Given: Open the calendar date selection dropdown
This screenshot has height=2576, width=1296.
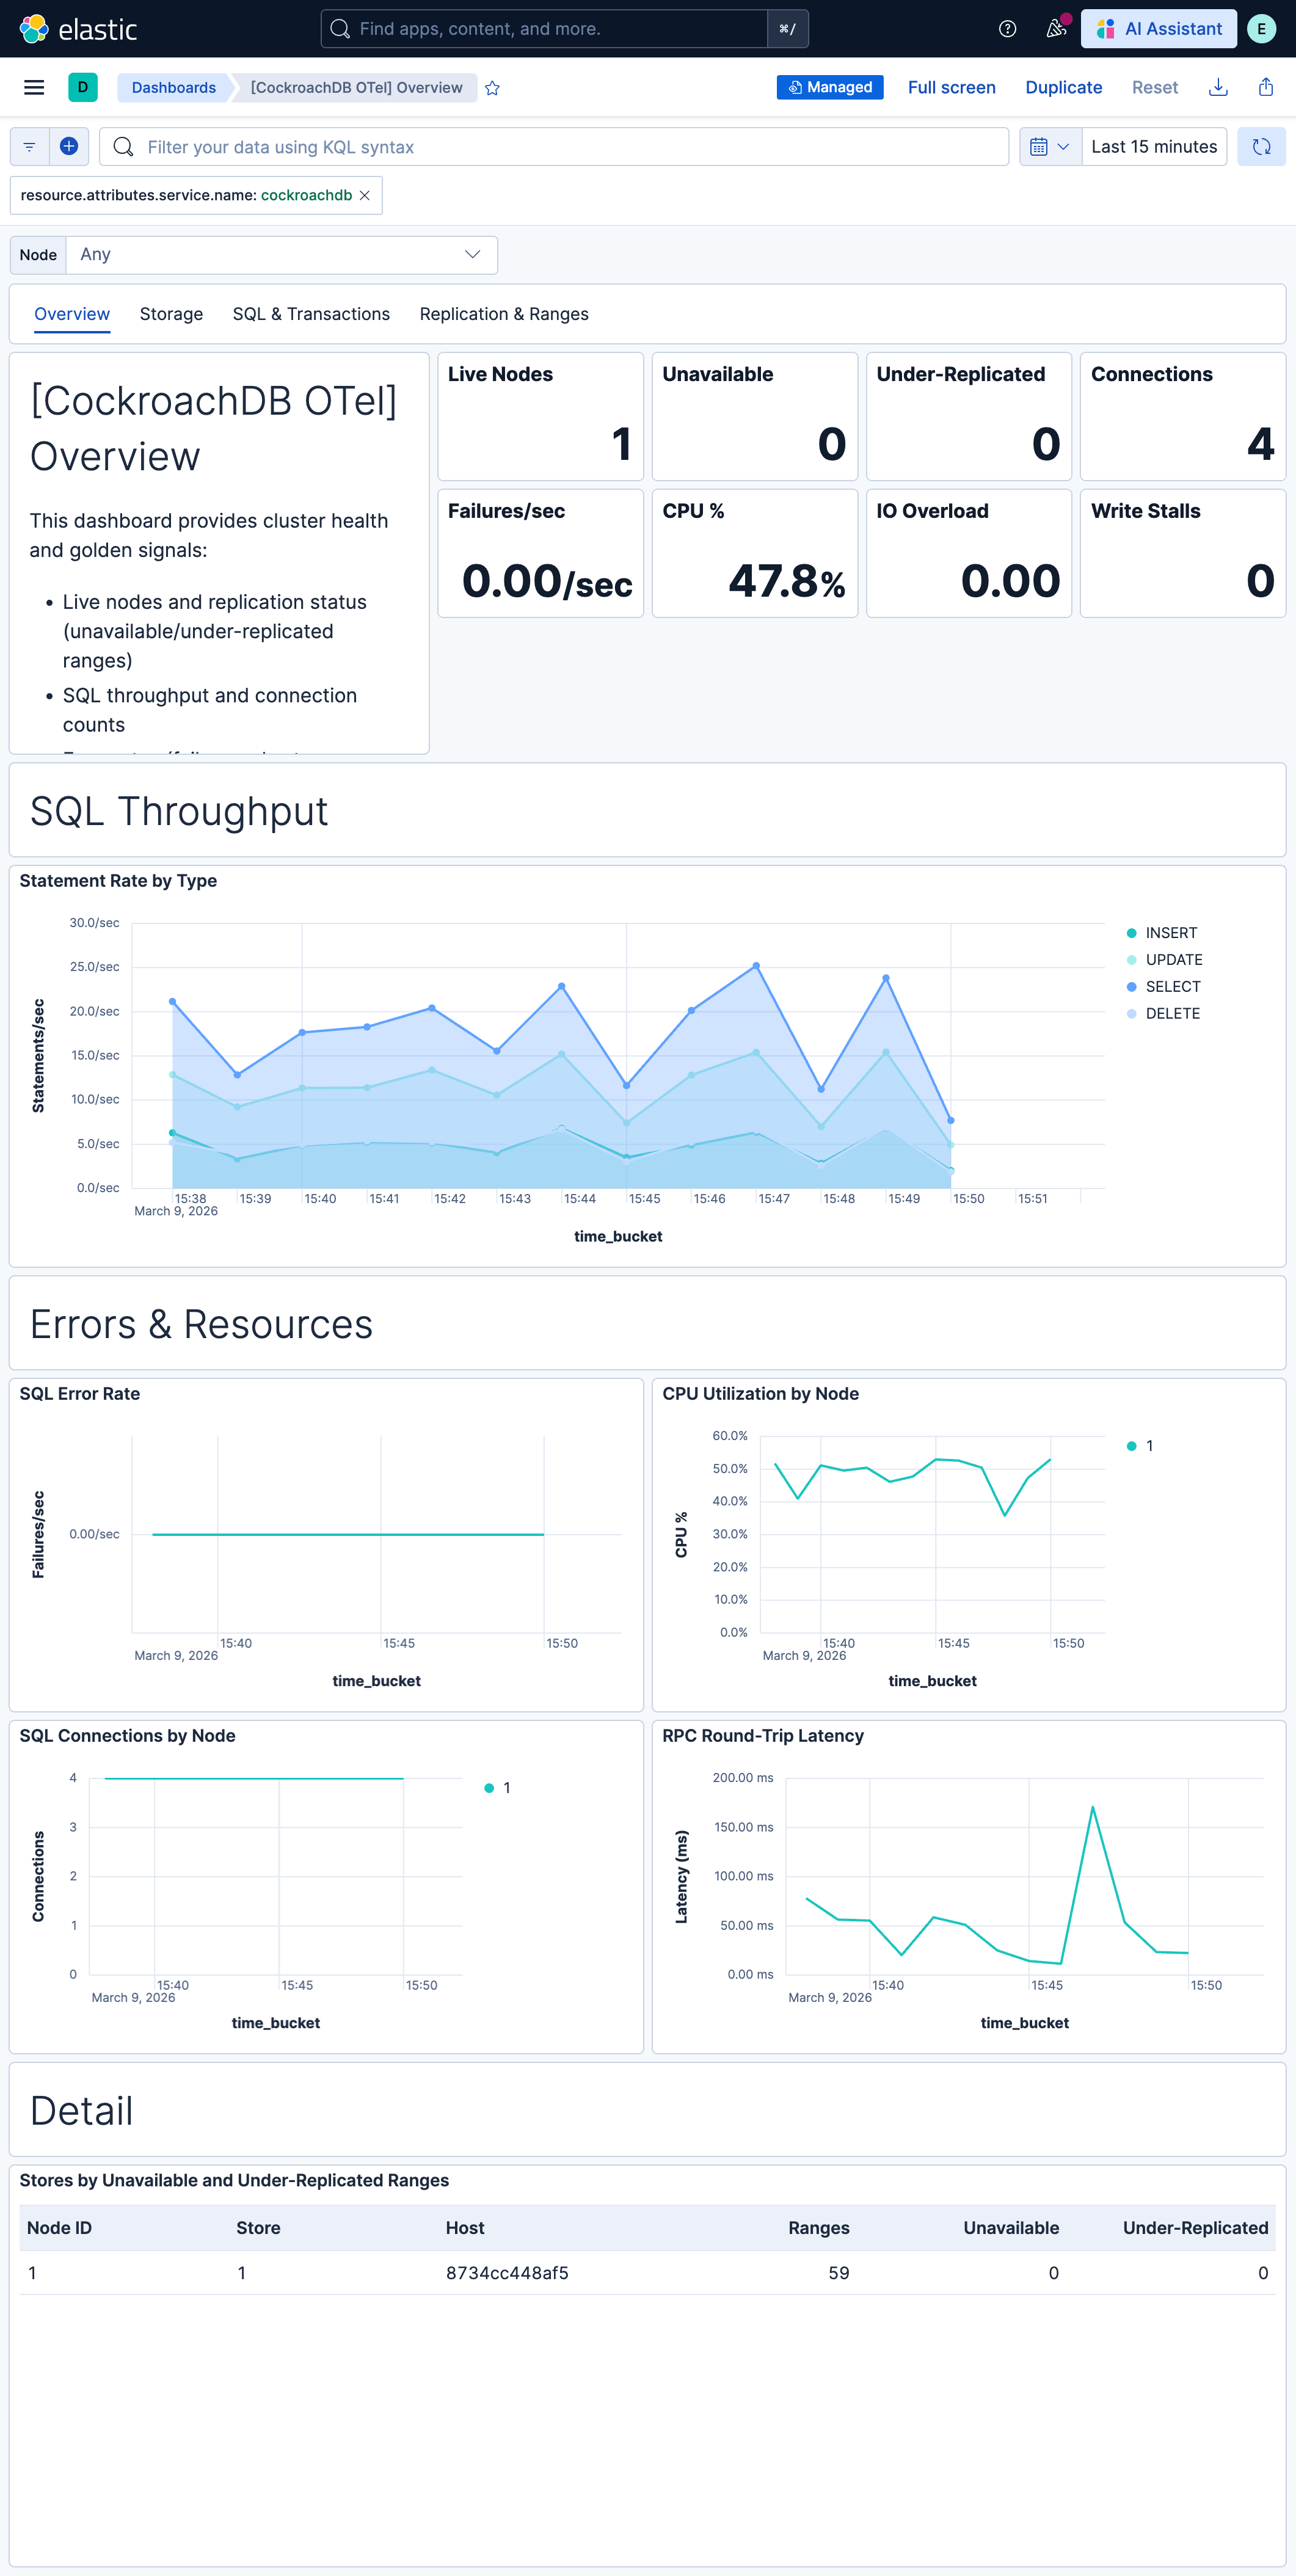Looking at the screenshot, I should click(x=1050, y=146).
